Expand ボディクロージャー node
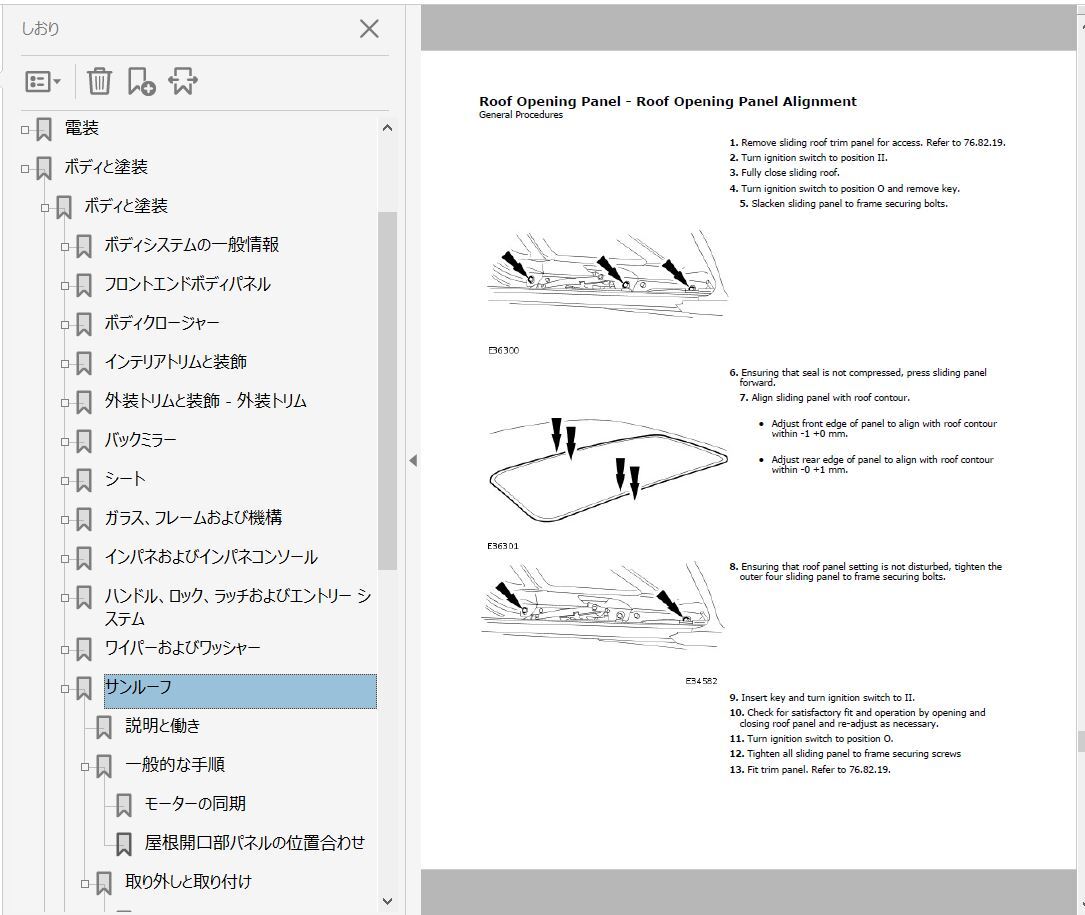The height and width of the screenshot is (915, 1085). [x=65, y=325]
